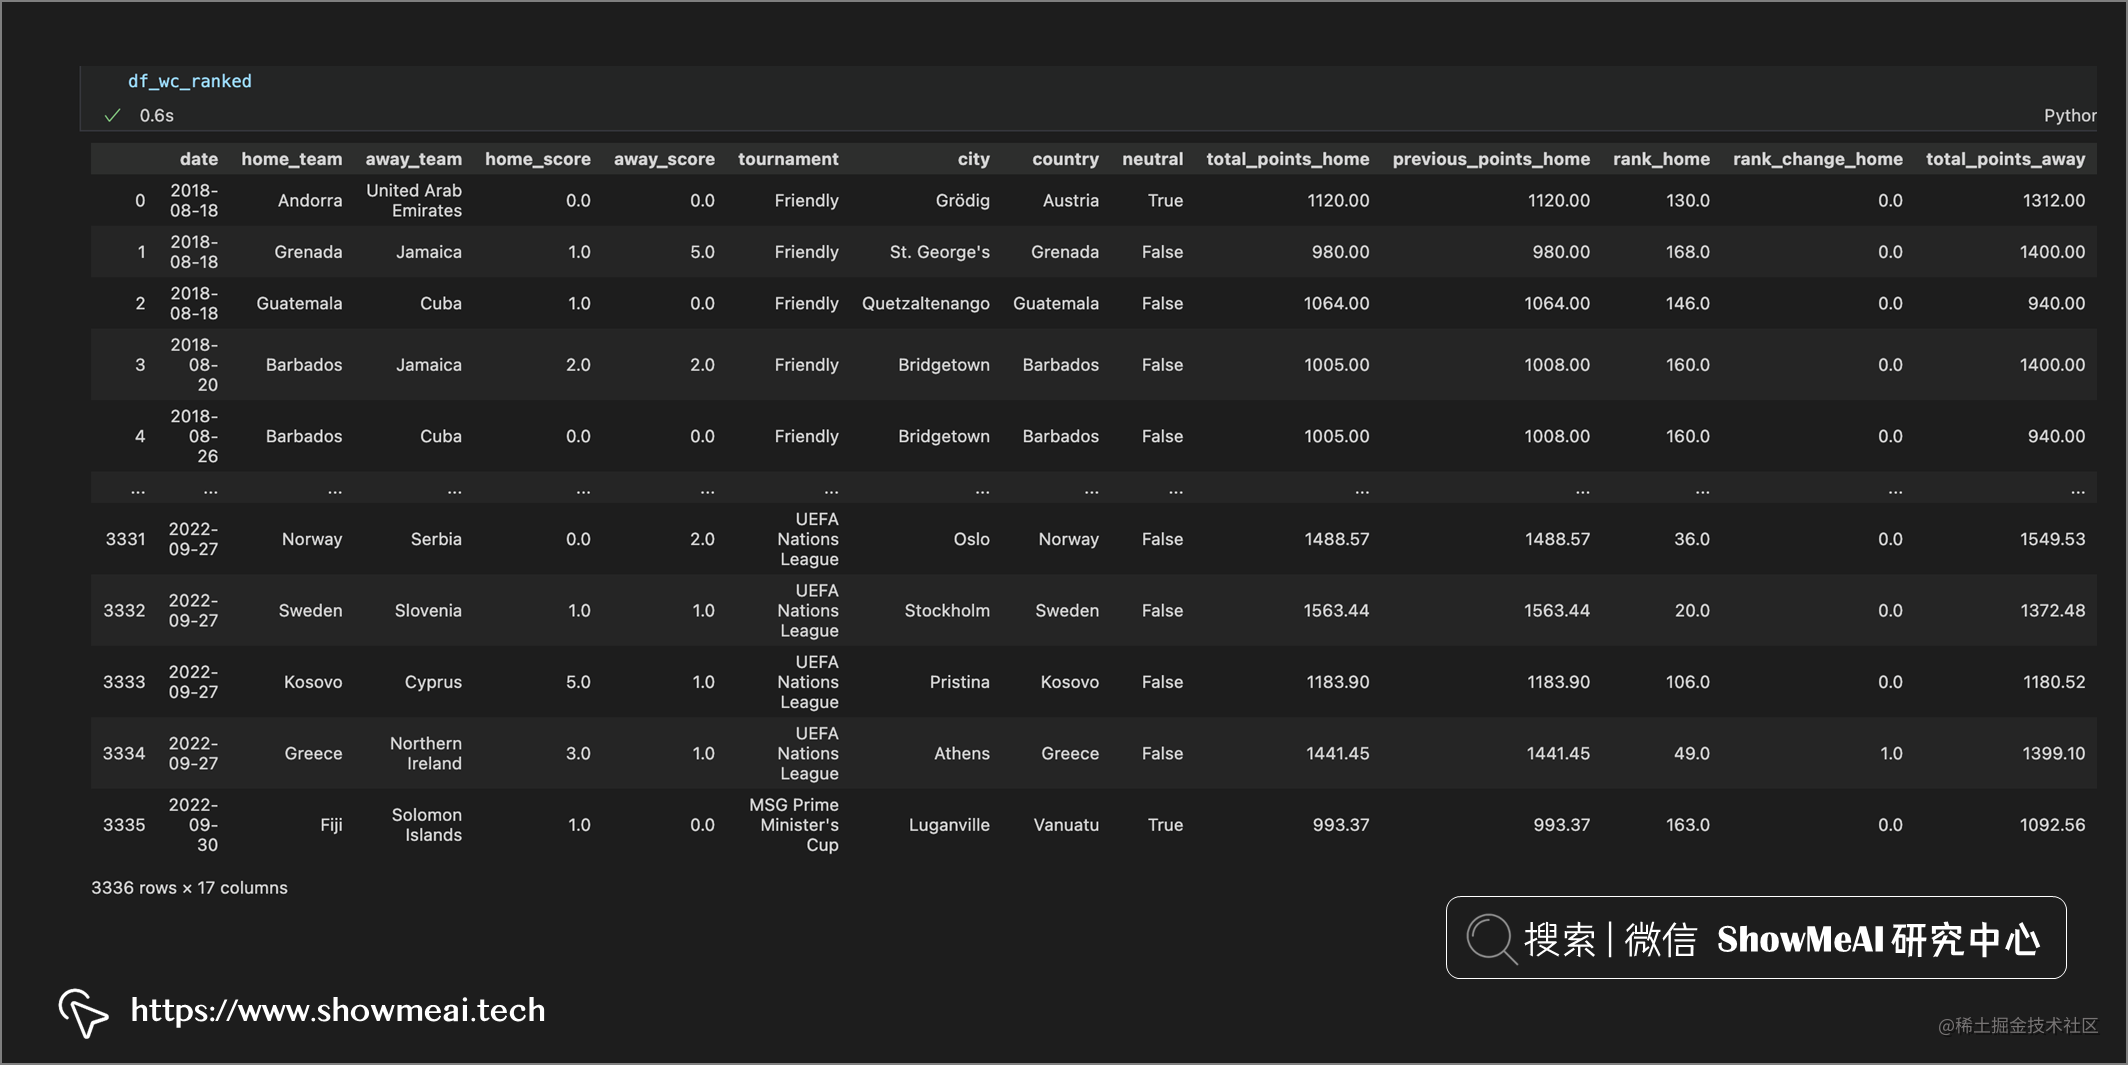Click the Guatemala home_team cell in row 2

[300, 303]
